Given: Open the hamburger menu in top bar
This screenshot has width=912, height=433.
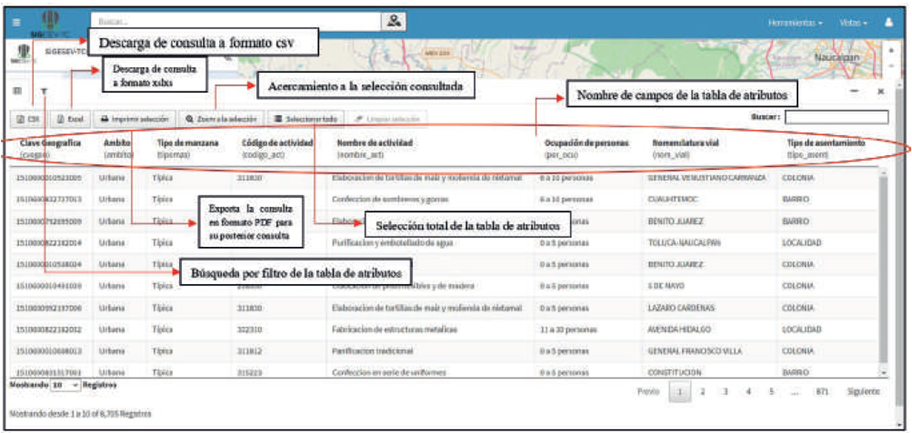Looking at the screenshot, I should point(16,20).
